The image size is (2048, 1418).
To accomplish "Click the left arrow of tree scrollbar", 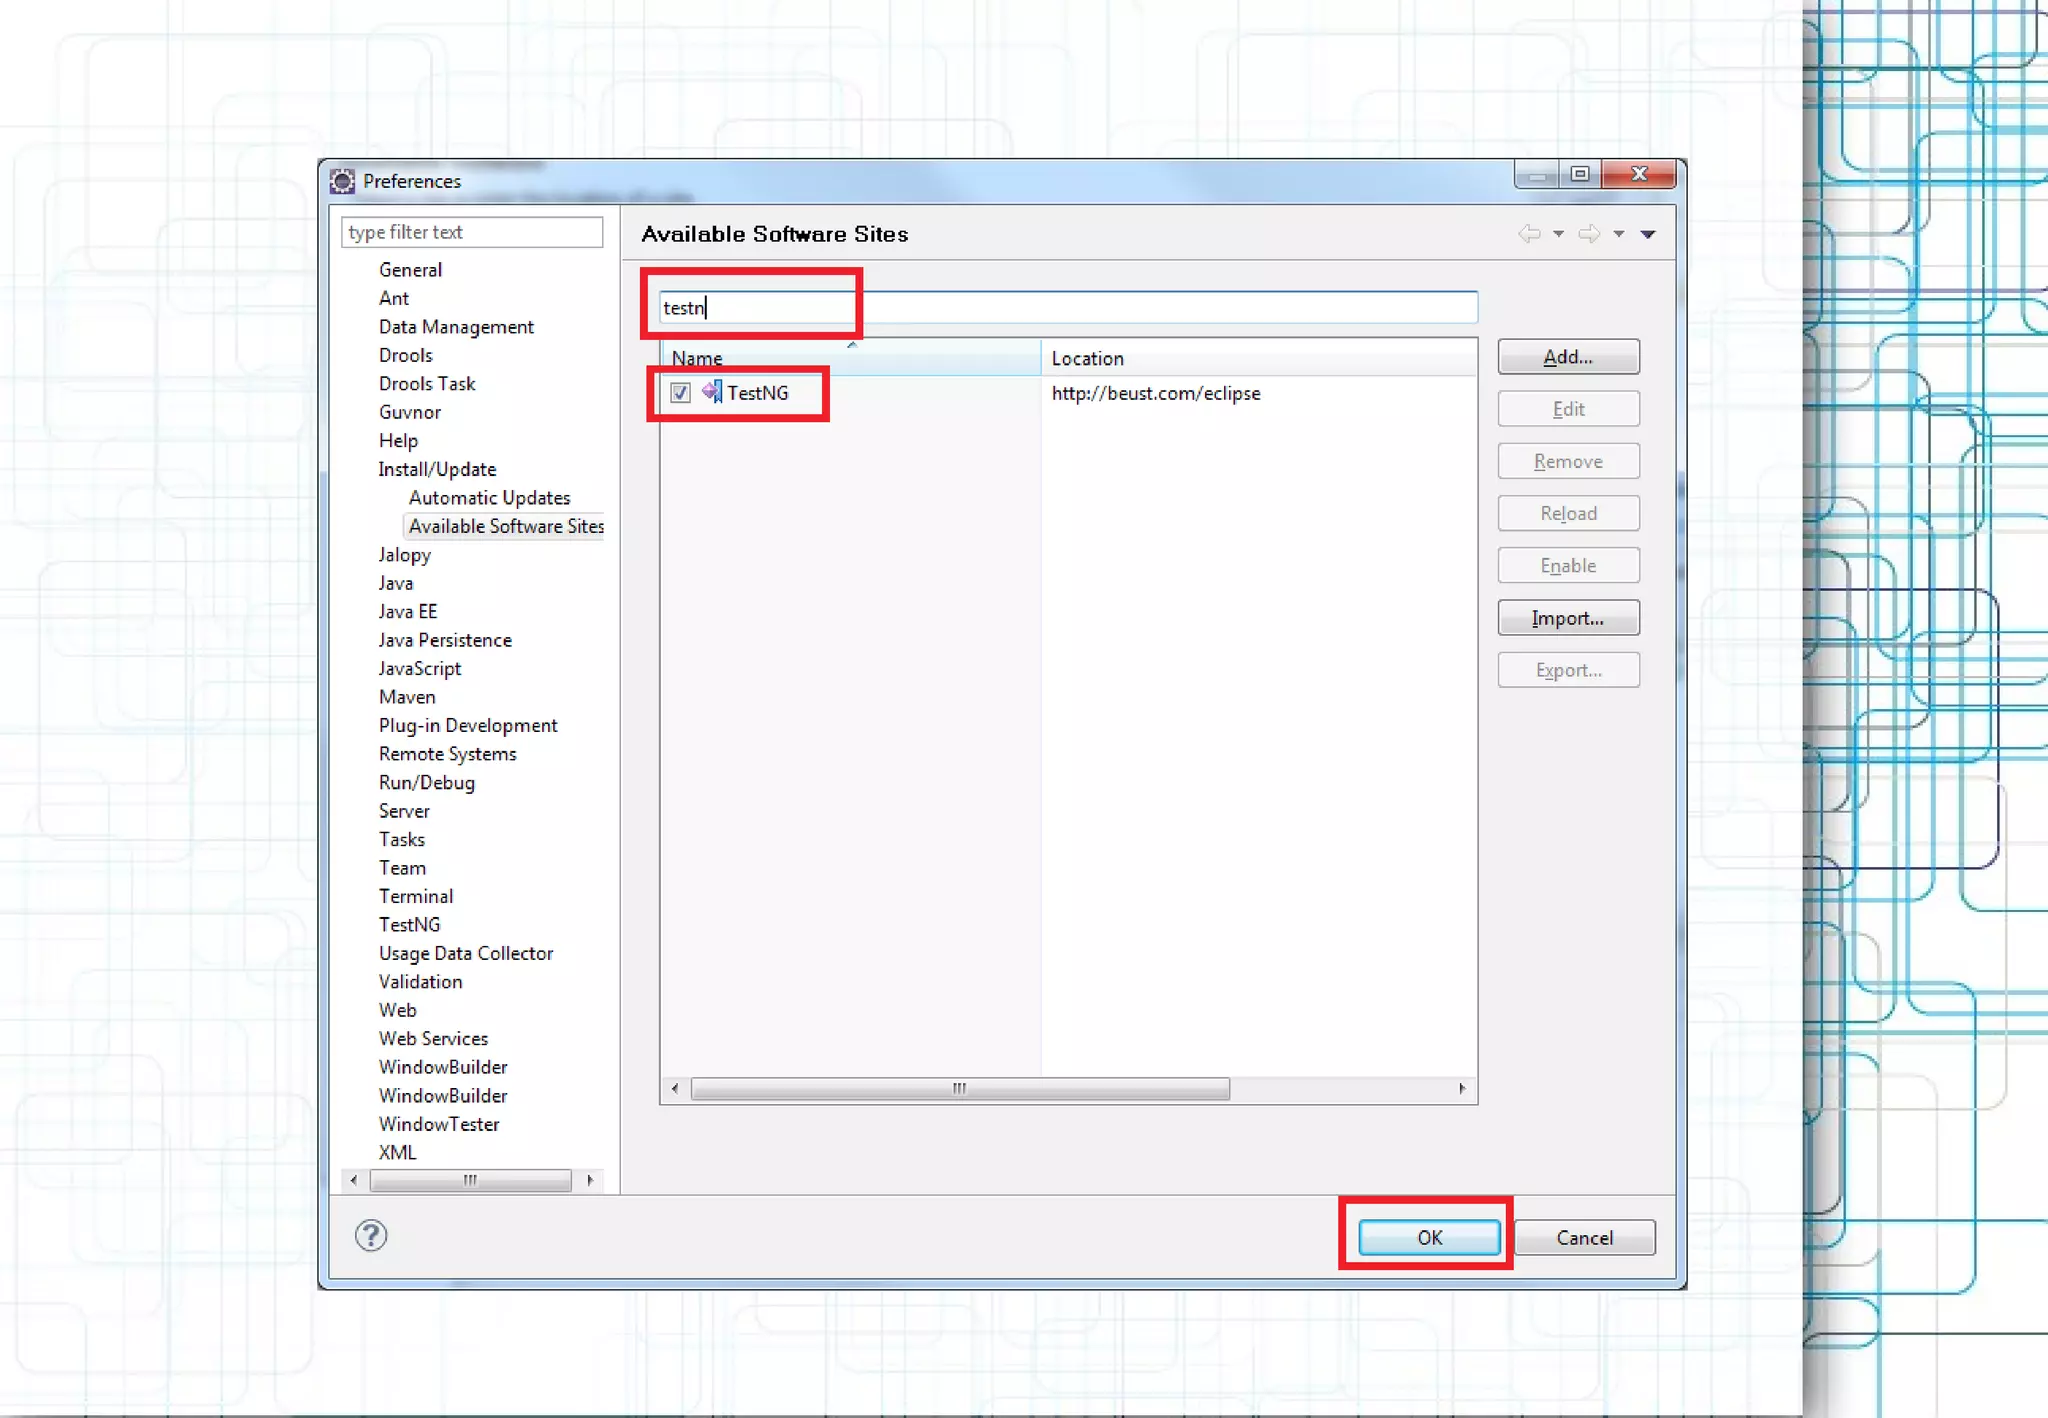I will pos(354,1180).
